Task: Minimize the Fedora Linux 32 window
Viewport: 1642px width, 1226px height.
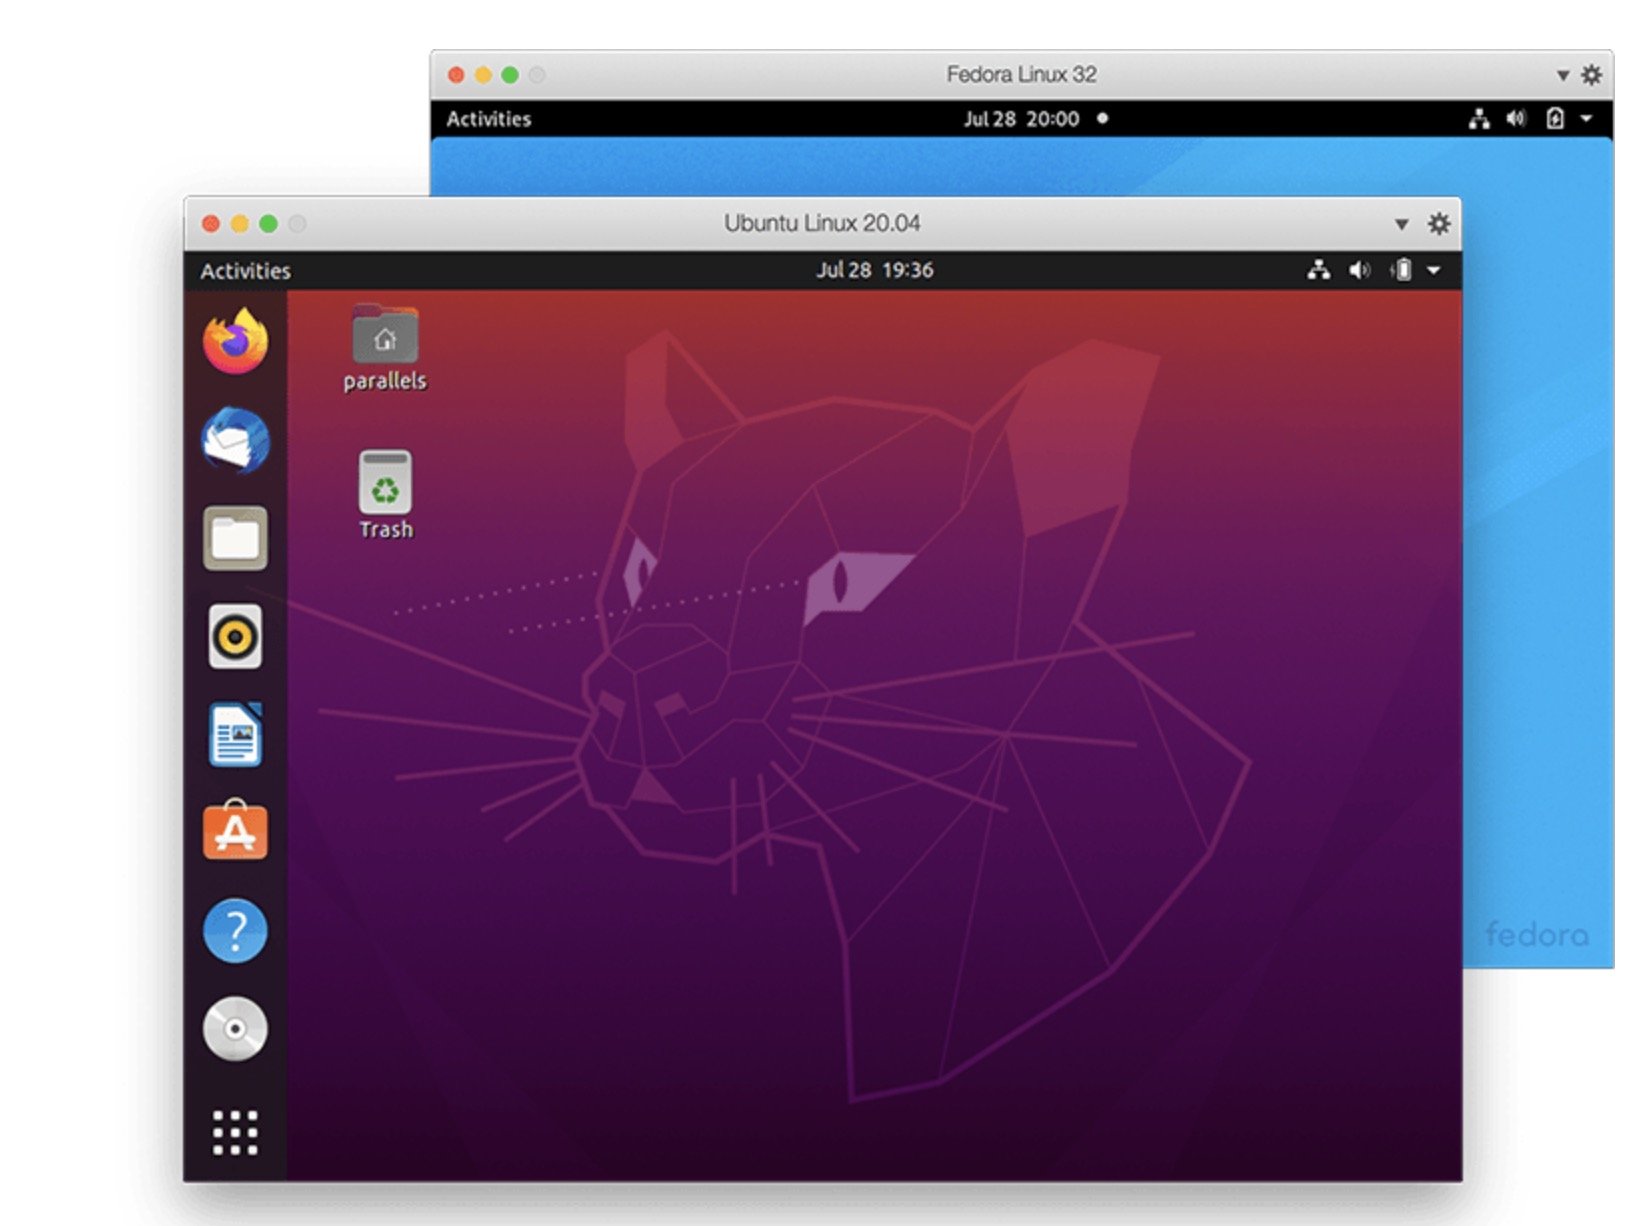Action: click(x=483, y=75)
